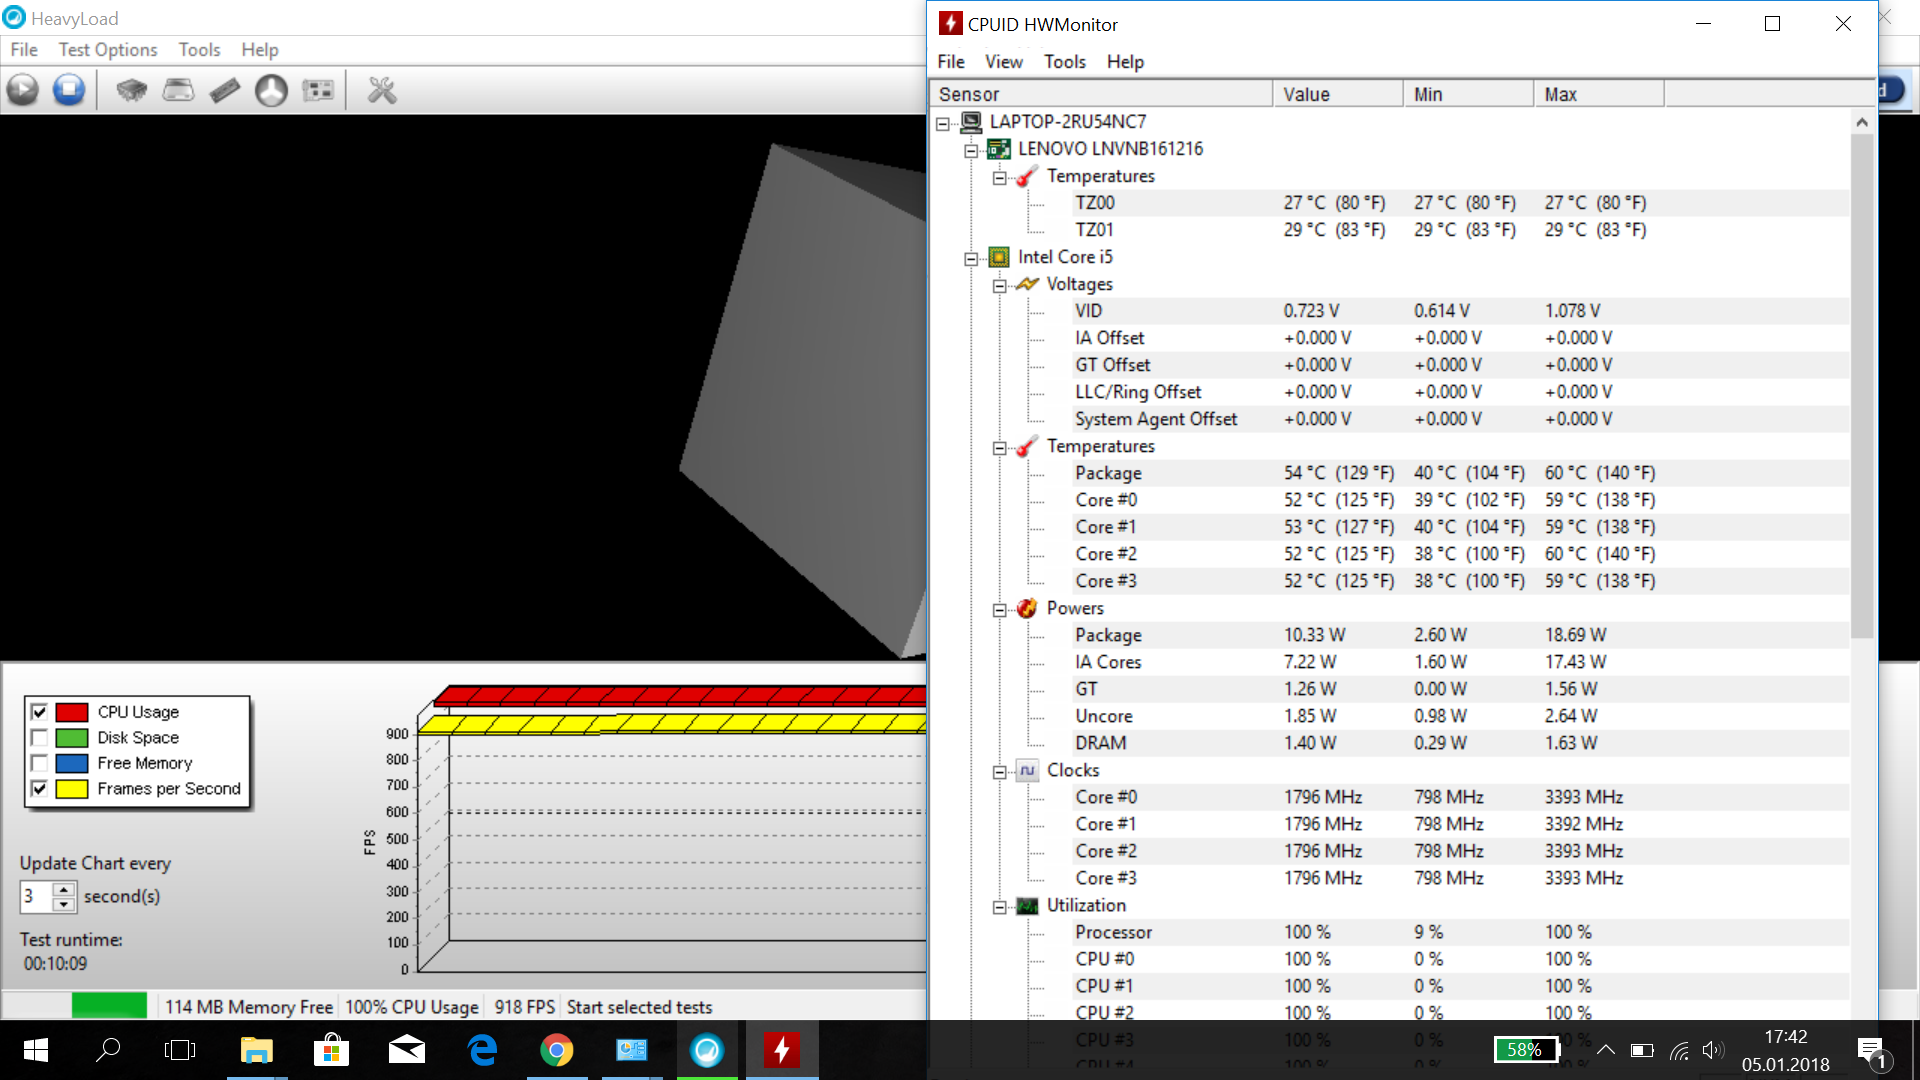Open the View menu in HWMonitor
This screenshot has height=1080, width=1920.
coord(1003,62)
